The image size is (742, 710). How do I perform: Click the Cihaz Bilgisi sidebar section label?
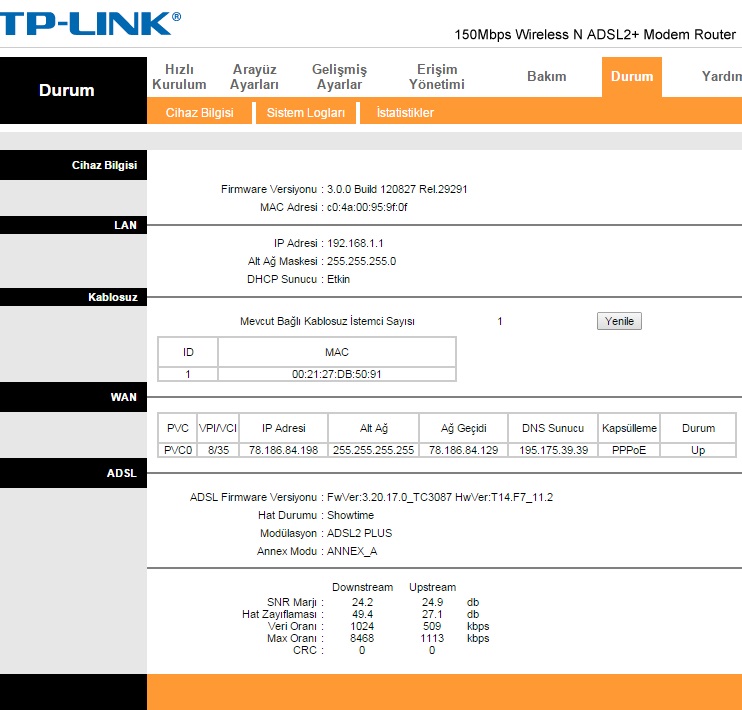pos(104,165)
